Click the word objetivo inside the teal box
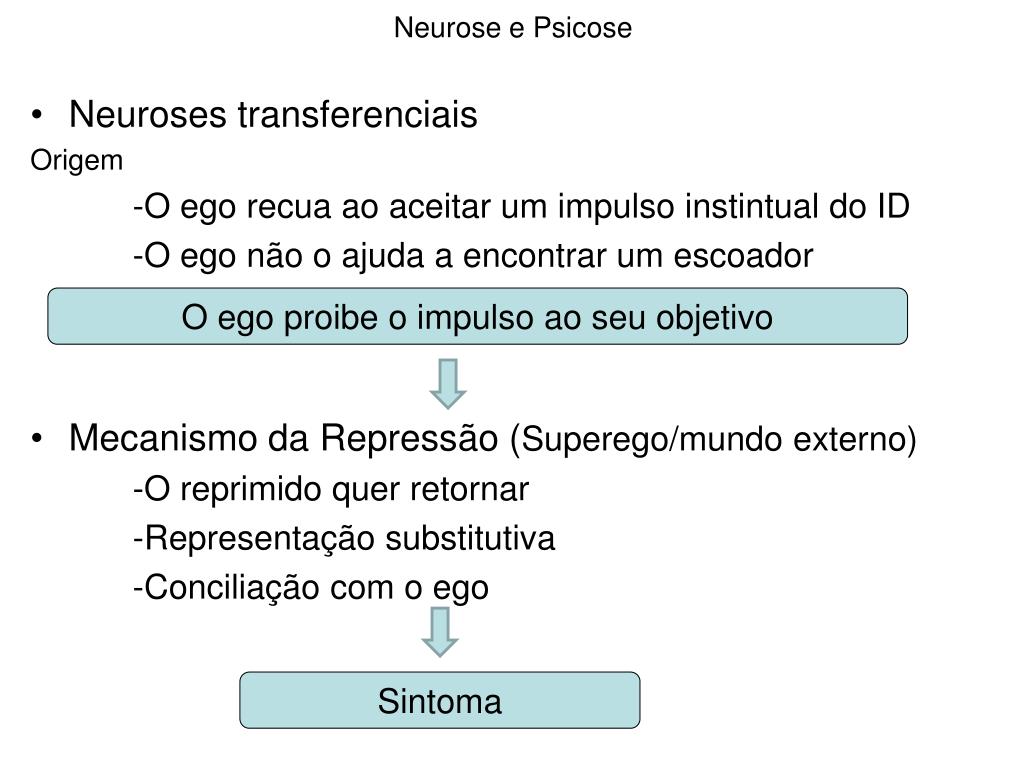The height and width of the screenshot is (768, 1024). (714, 318)
